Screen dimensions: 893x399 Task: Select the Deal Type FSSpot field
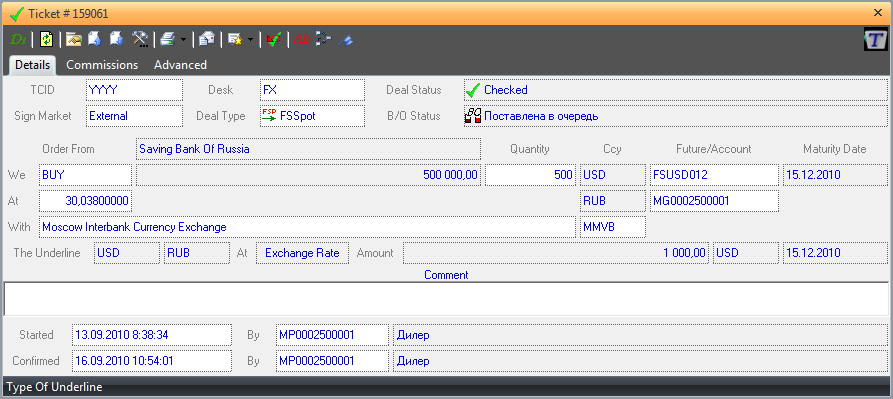click(x=313, y=116)
